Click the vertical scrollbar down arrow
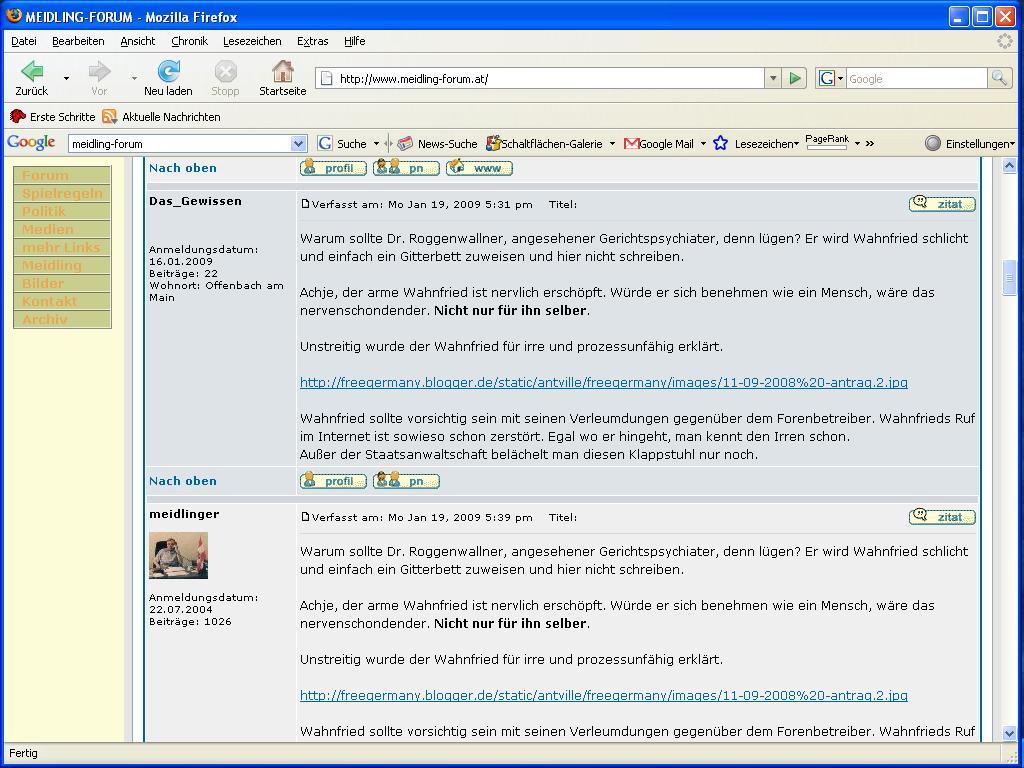Image resolution: width=1024 pixels, height=768 pixels. 1009,733
